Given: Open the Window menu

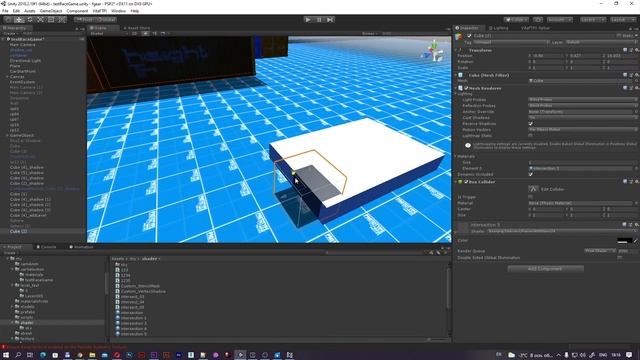Looking at the screenshot, I should 118,11.
